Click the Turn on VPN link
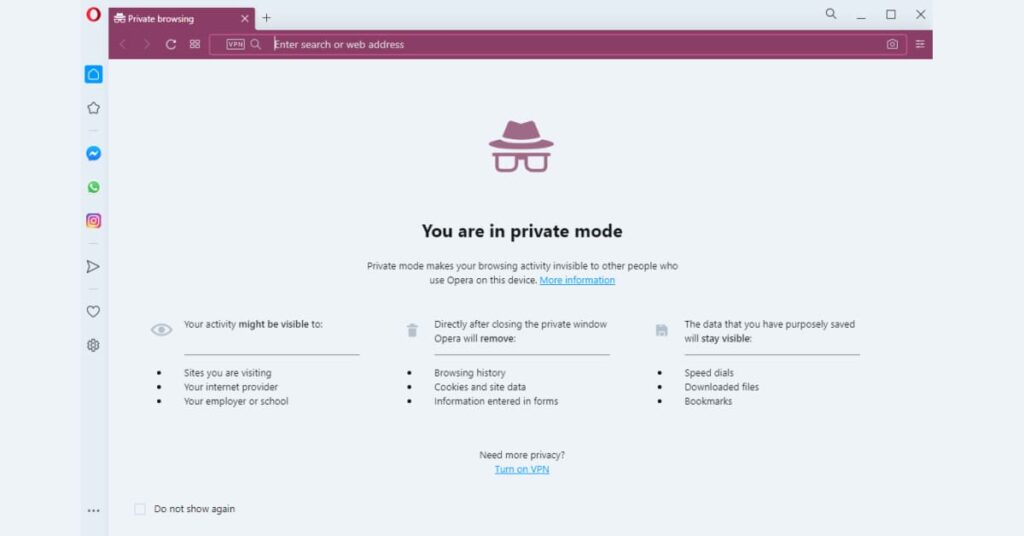The height and width of the screenshot is (536, 1024). 521,469
